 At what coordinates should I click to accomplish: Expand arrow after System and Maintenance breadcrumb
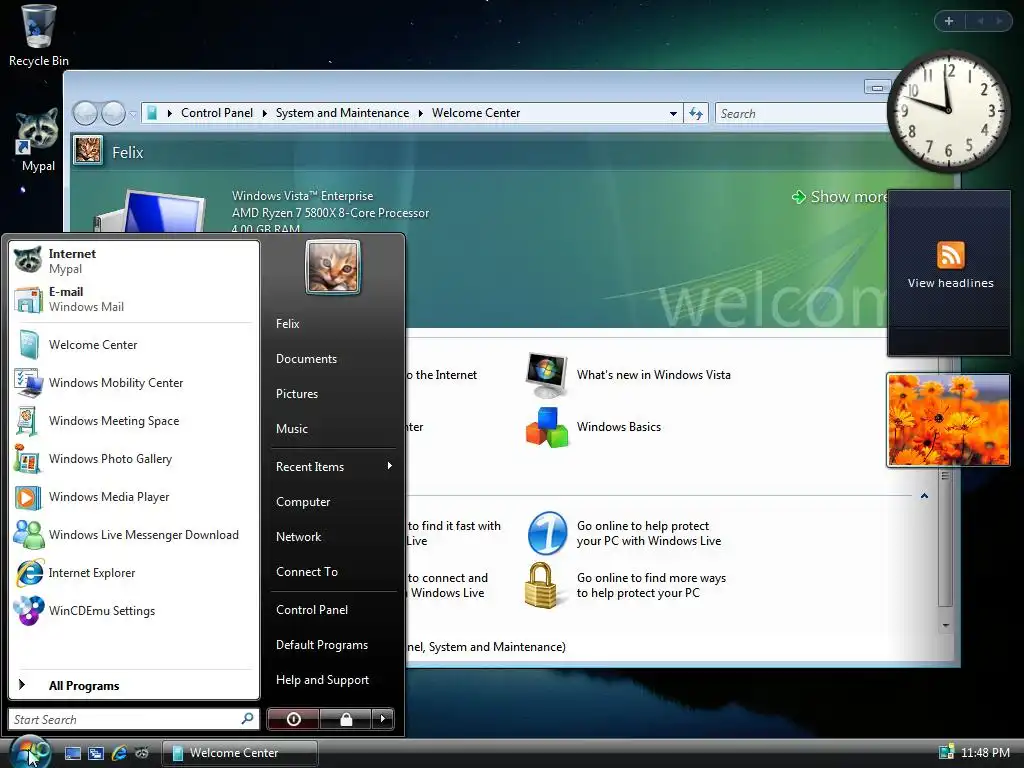pos(421,113)
